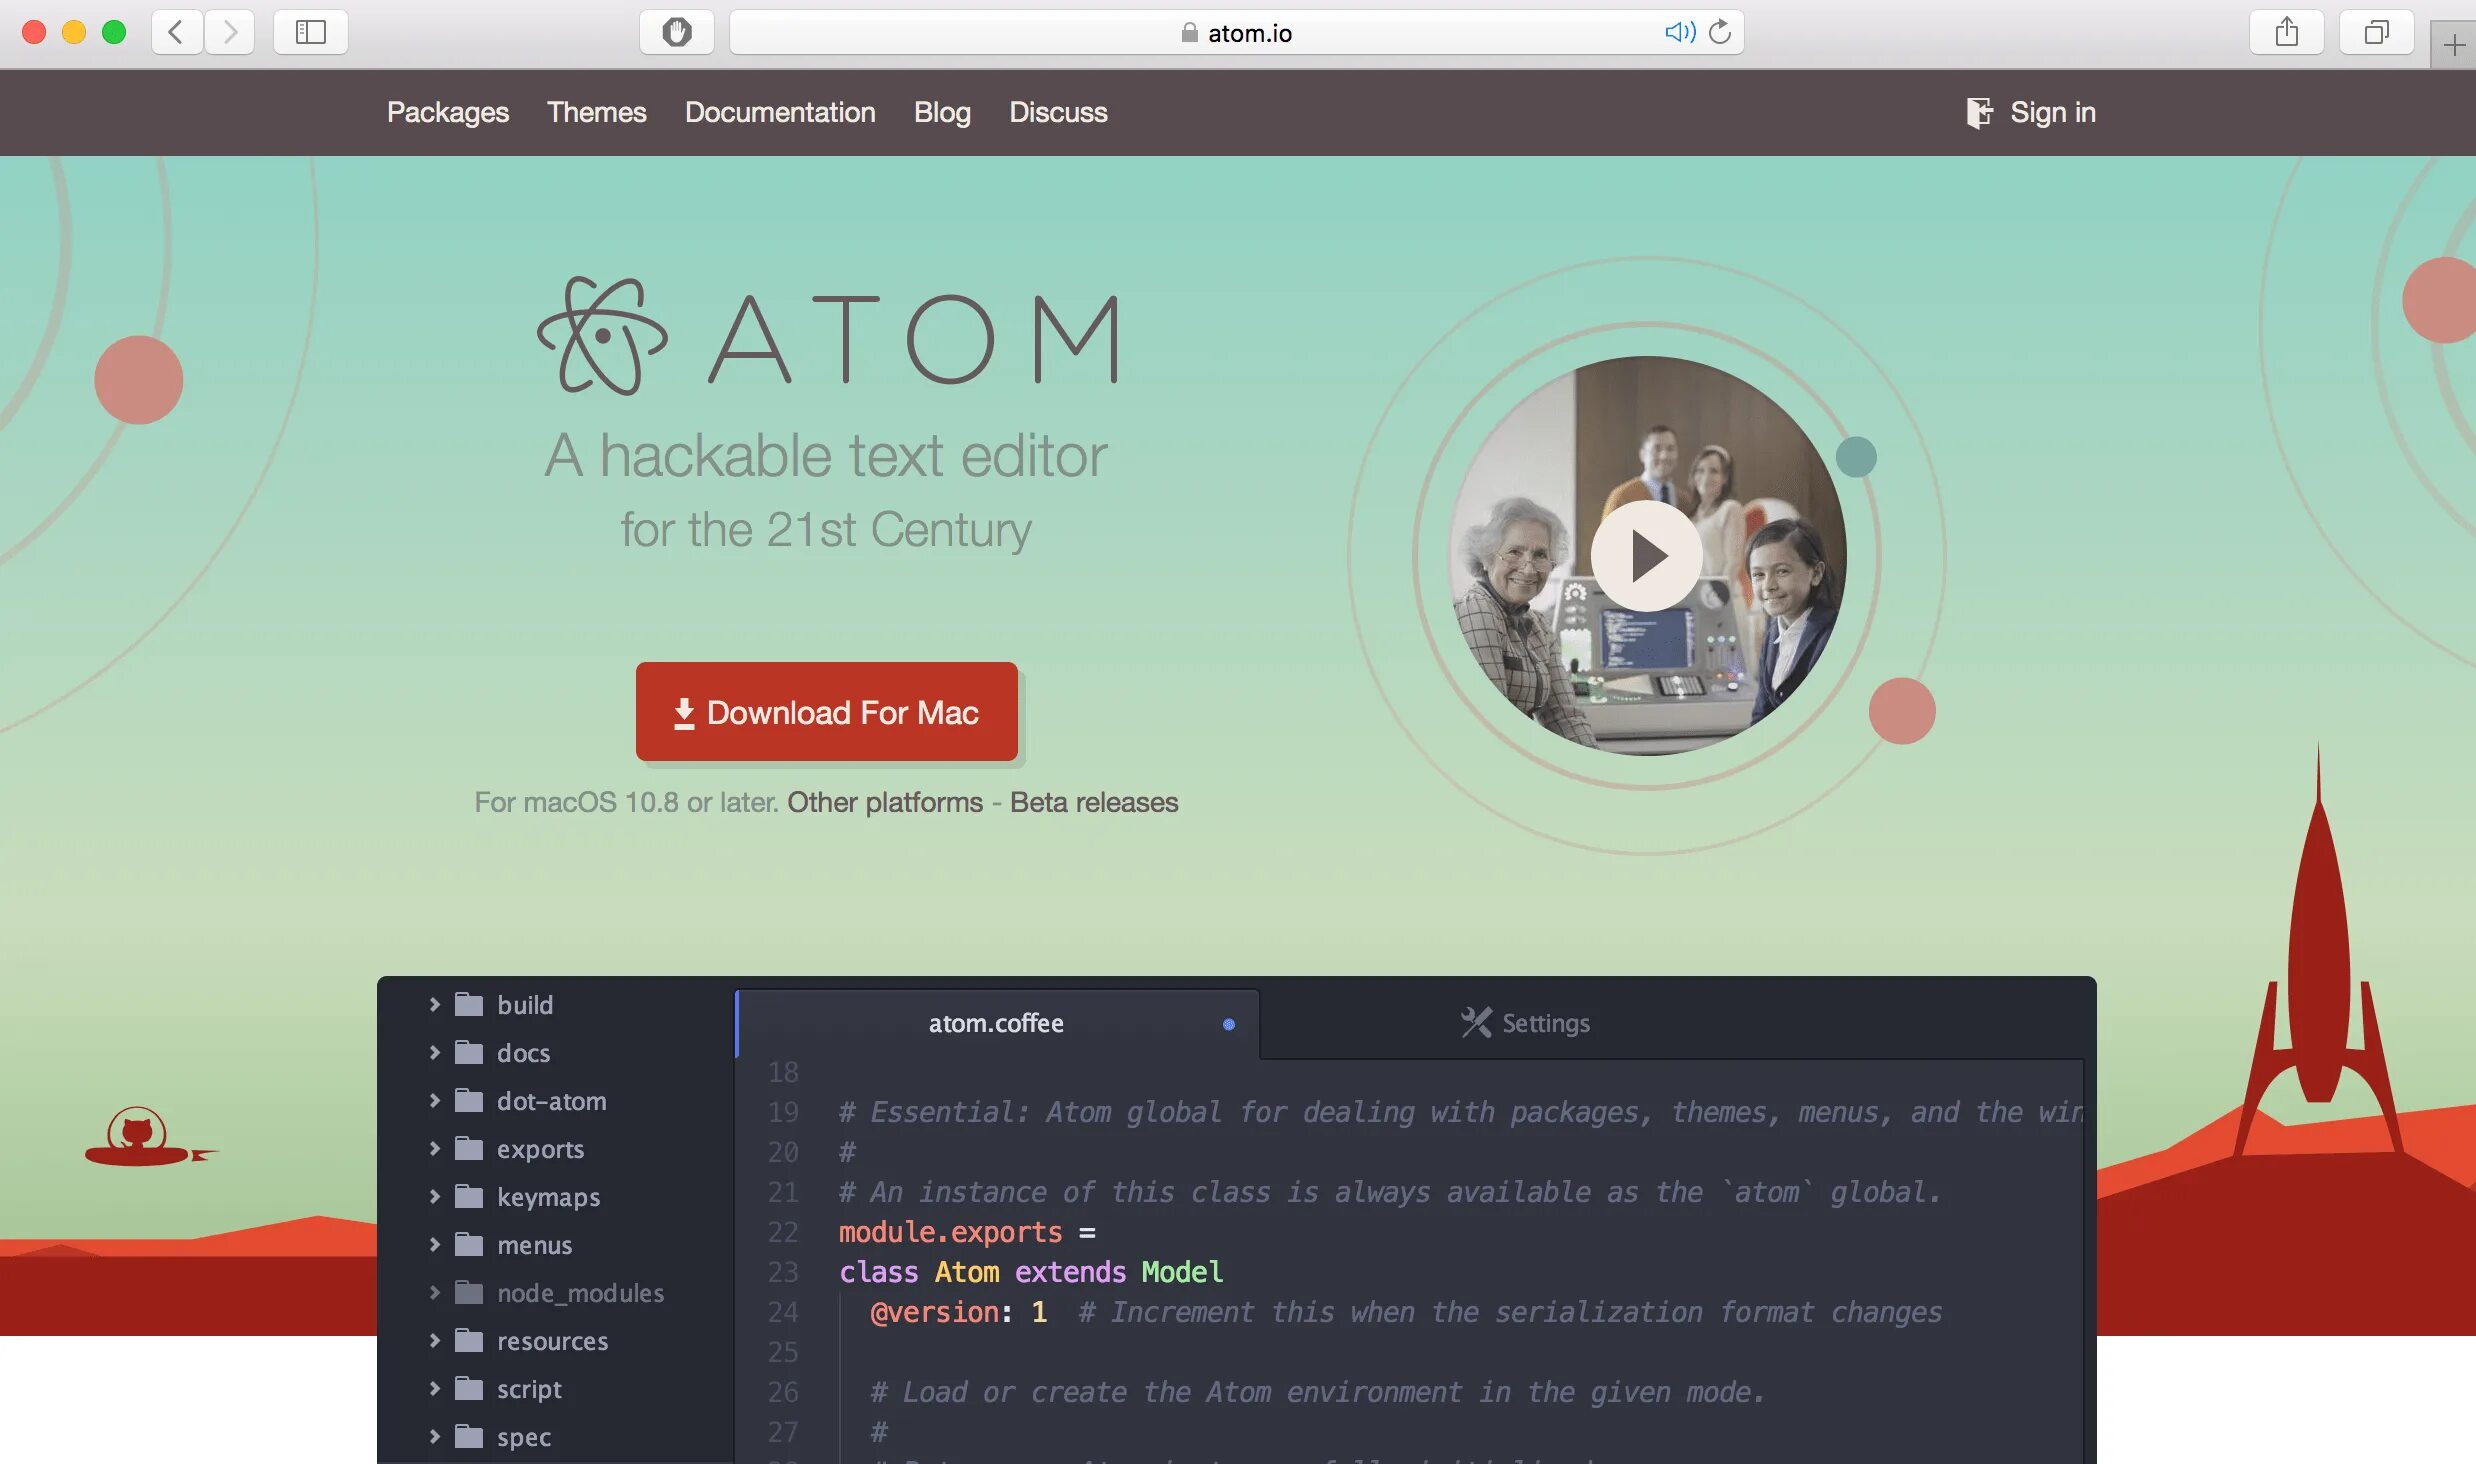This screenshot has width=2476, height=1464.
Task: Click '@version' code token
Action: (x=934, y=1312)
